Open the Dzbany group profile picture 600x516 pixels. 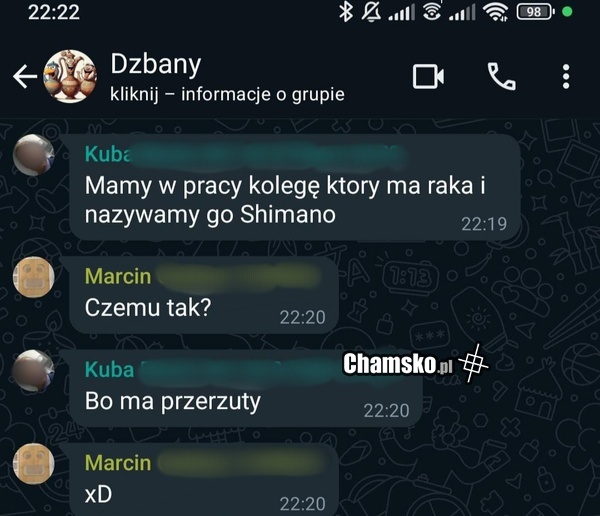[70, 76]
